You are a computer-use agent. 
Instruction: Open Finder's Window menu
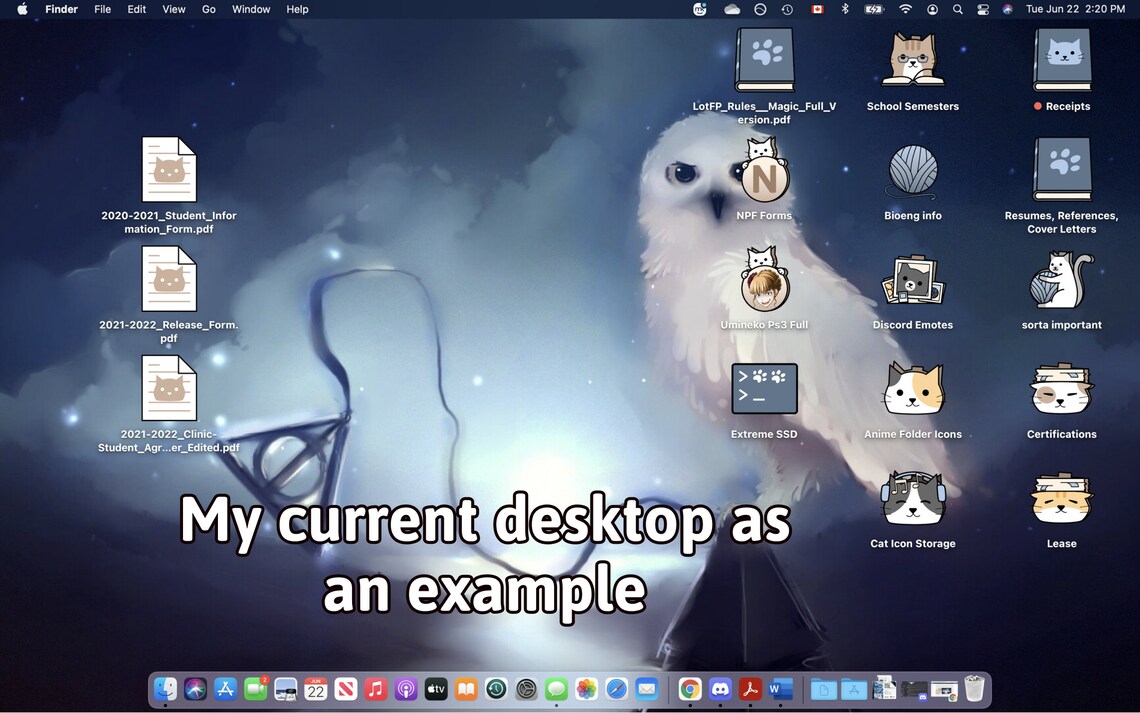(x=251, y=9)
